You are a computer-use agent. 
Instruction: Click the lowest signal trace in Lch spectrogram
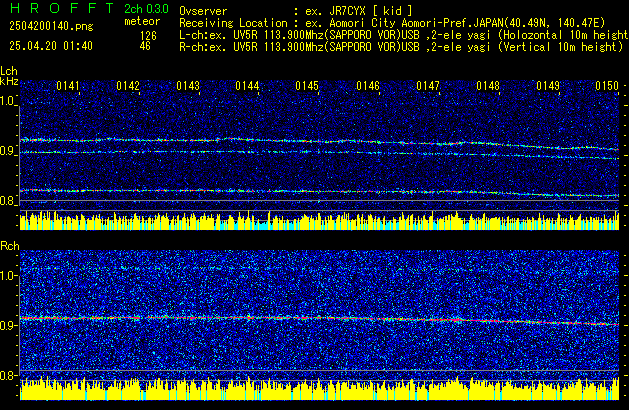319,192
